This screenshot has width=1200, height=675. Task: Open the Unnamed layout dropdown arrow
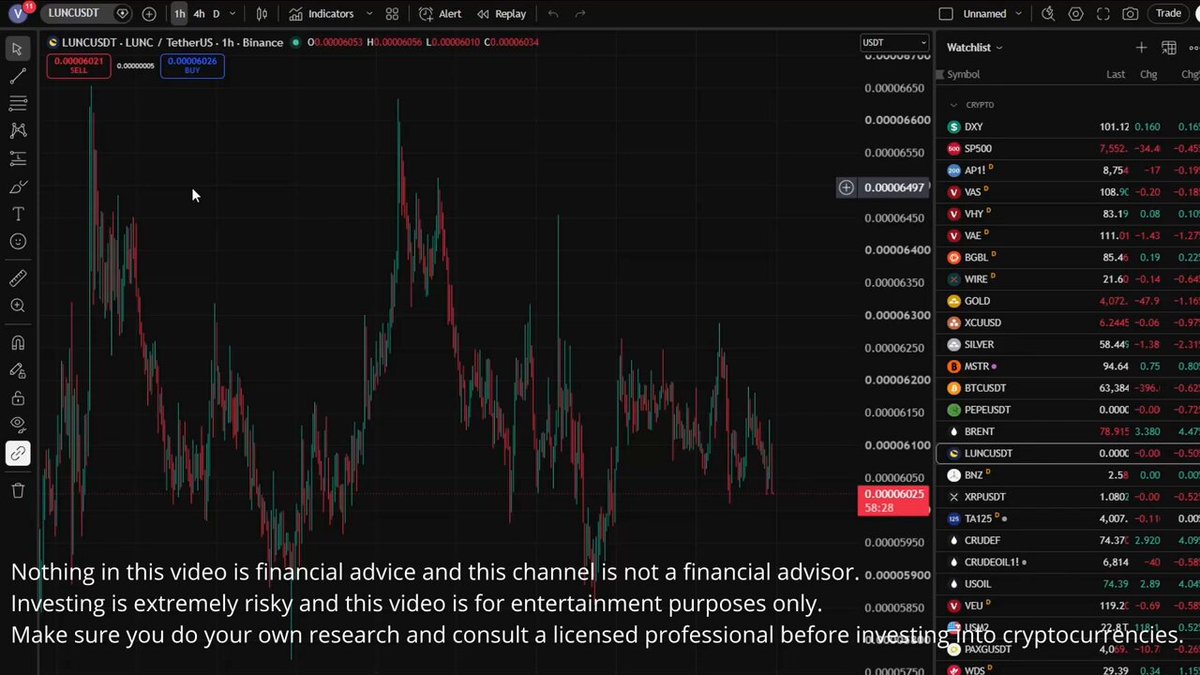[1019, 14]
